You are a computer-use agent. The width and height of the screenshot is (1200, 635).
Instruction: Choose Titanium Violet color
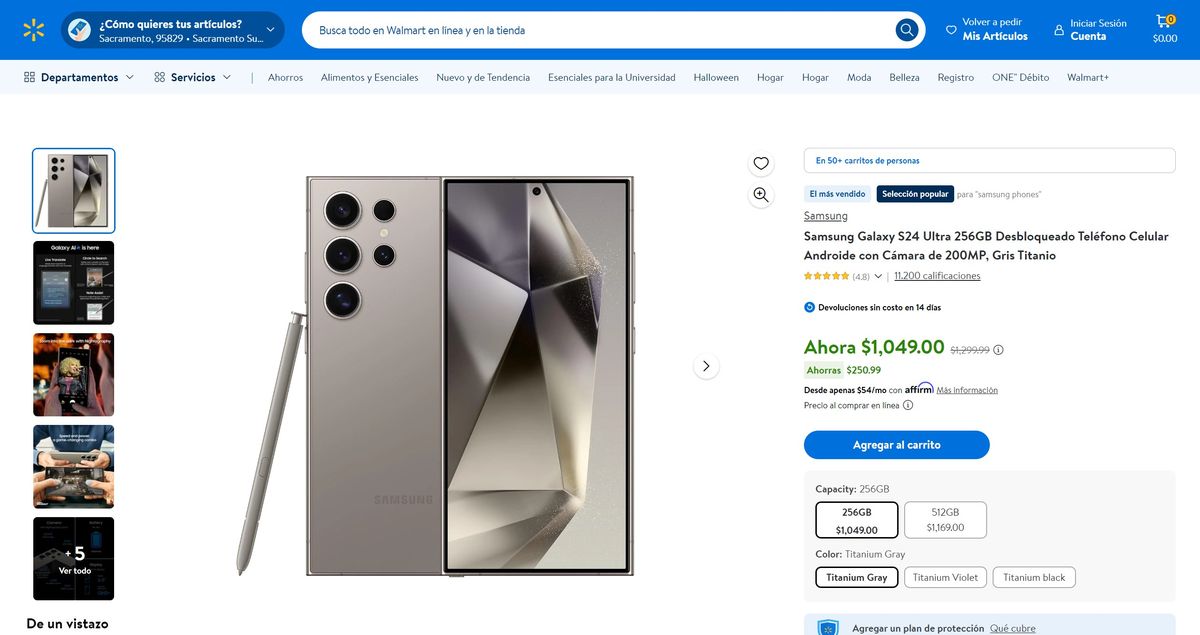coord(945,577)
